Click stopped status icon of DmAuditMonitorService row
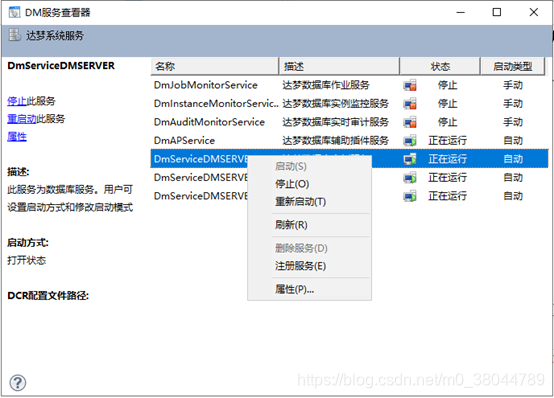The height and width of the screenshot is (398, 554). pos(410,122)
